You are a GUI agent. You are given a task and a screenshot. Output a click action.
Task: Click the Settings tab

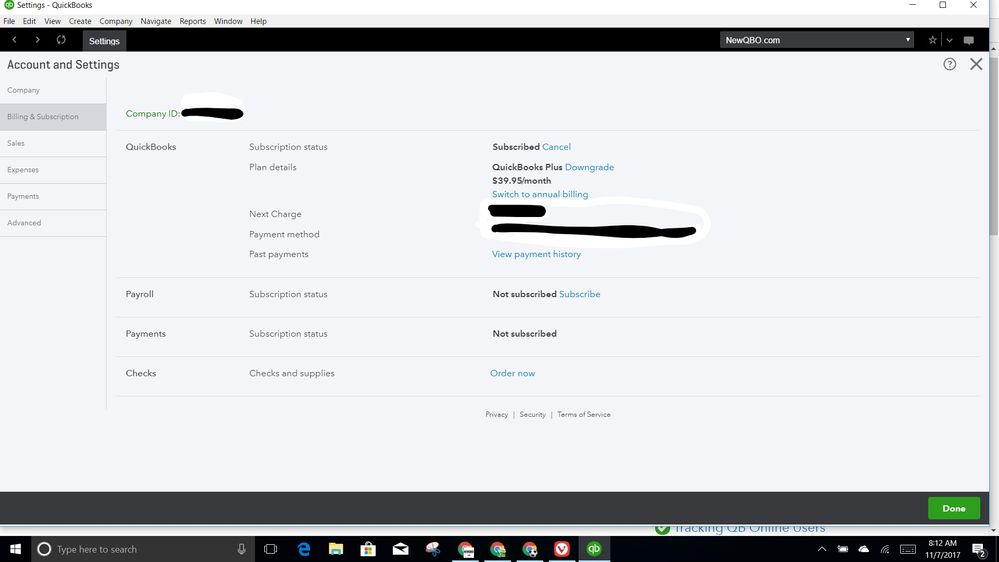click(x=104, y=41)
